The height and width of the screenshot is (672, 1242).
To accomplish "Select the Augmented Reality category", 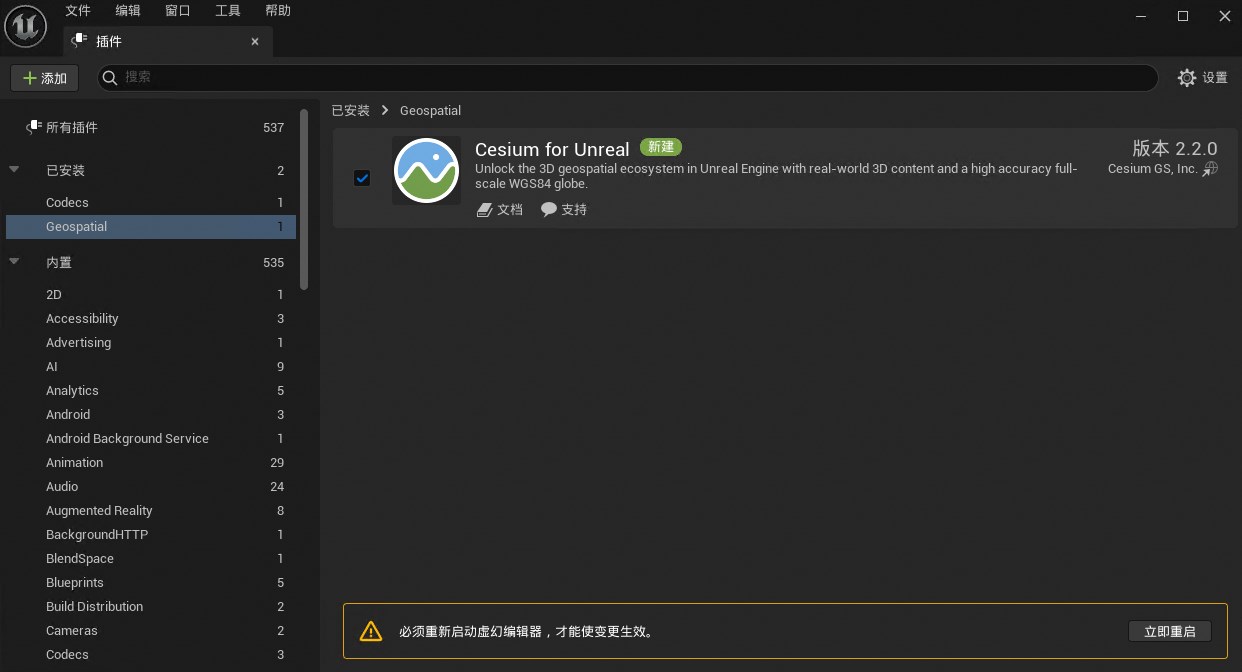I will click(153, 510).
